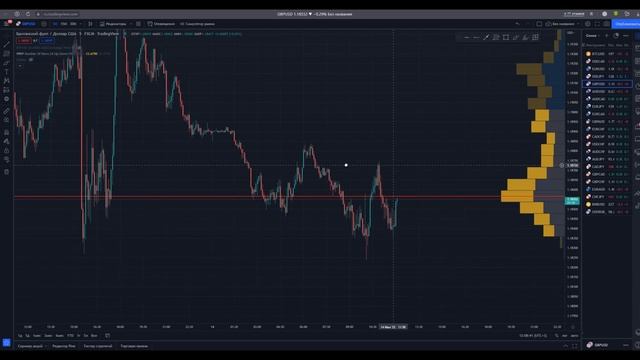This screenshot has width=640, height=360.
Task: Open the Strategy Tester bottom tab
Action: [98, 346]
